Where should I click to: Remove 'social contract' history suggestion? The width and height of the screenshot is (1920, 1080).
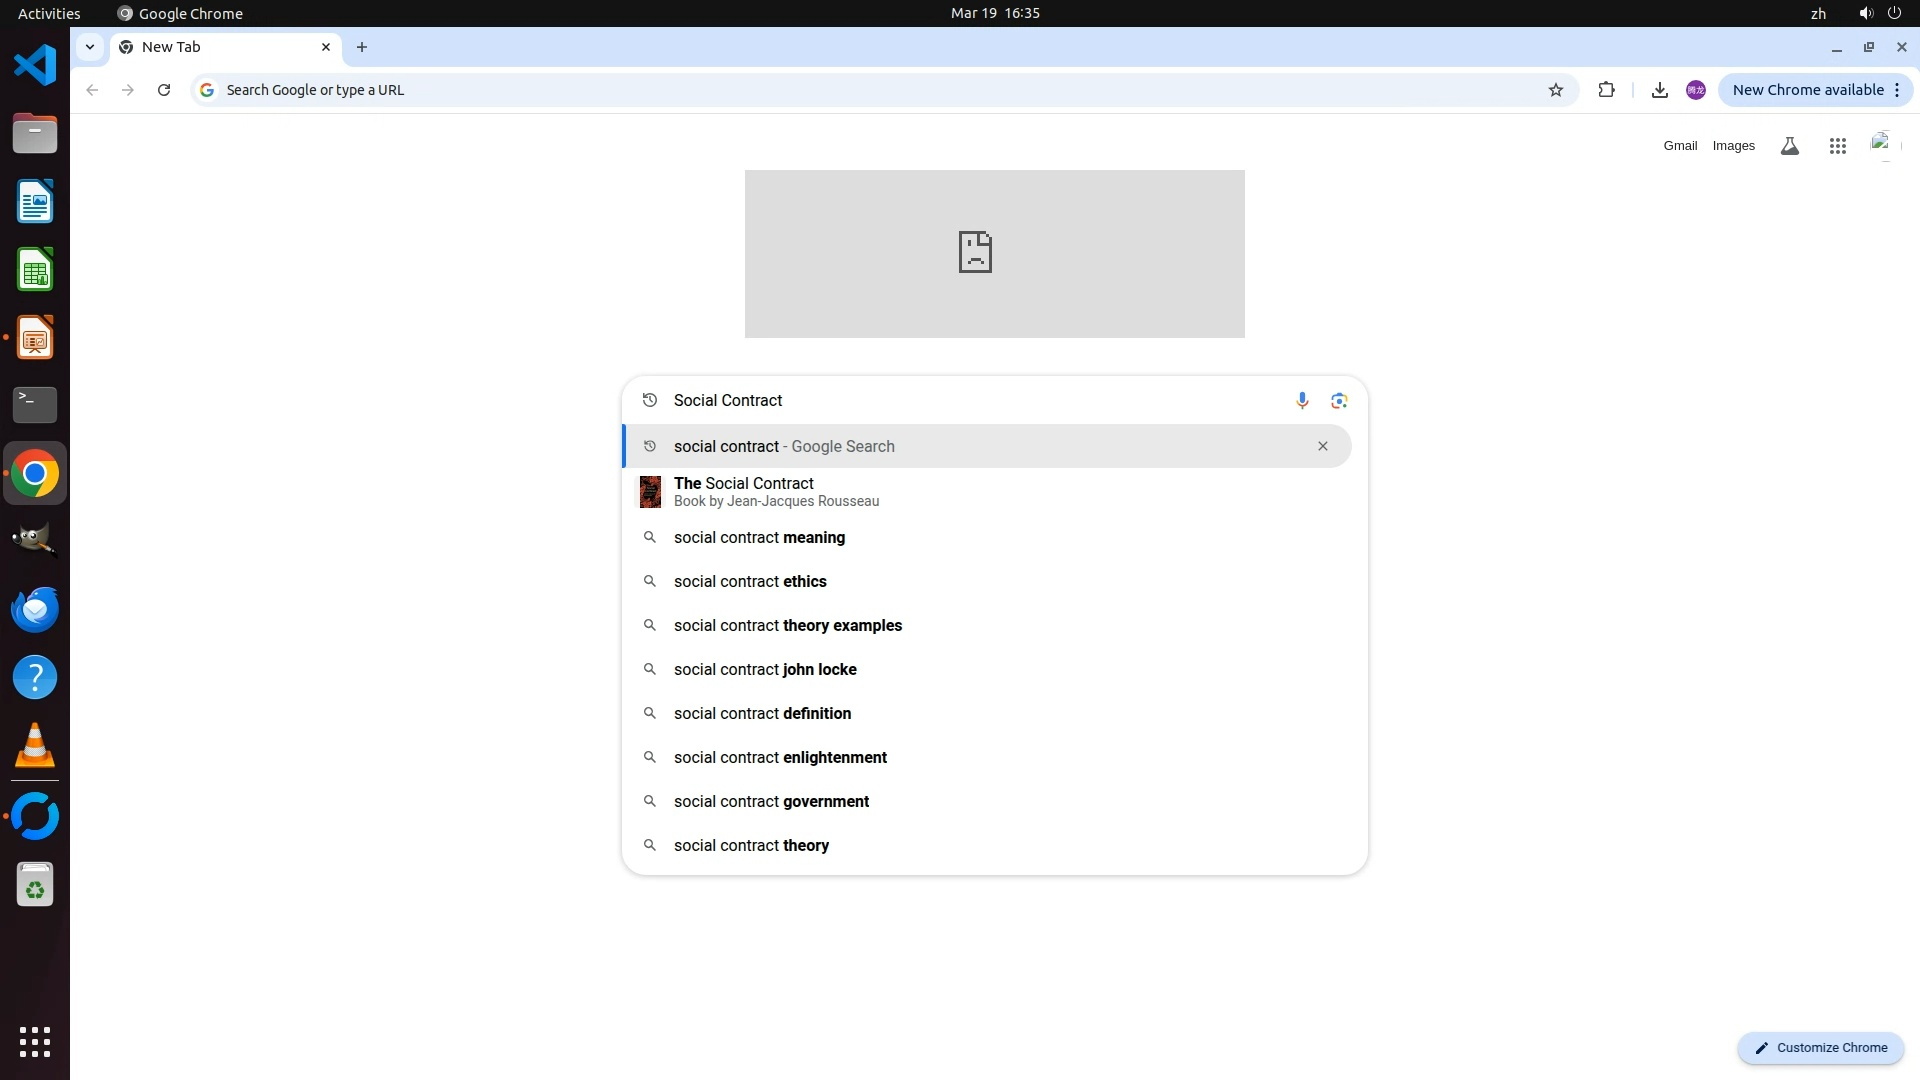pos(1322,446)
